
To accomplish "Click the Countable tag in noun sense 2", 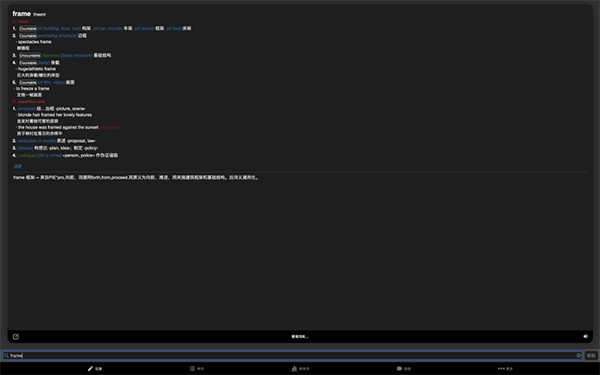I will click(x=28, y=36).
